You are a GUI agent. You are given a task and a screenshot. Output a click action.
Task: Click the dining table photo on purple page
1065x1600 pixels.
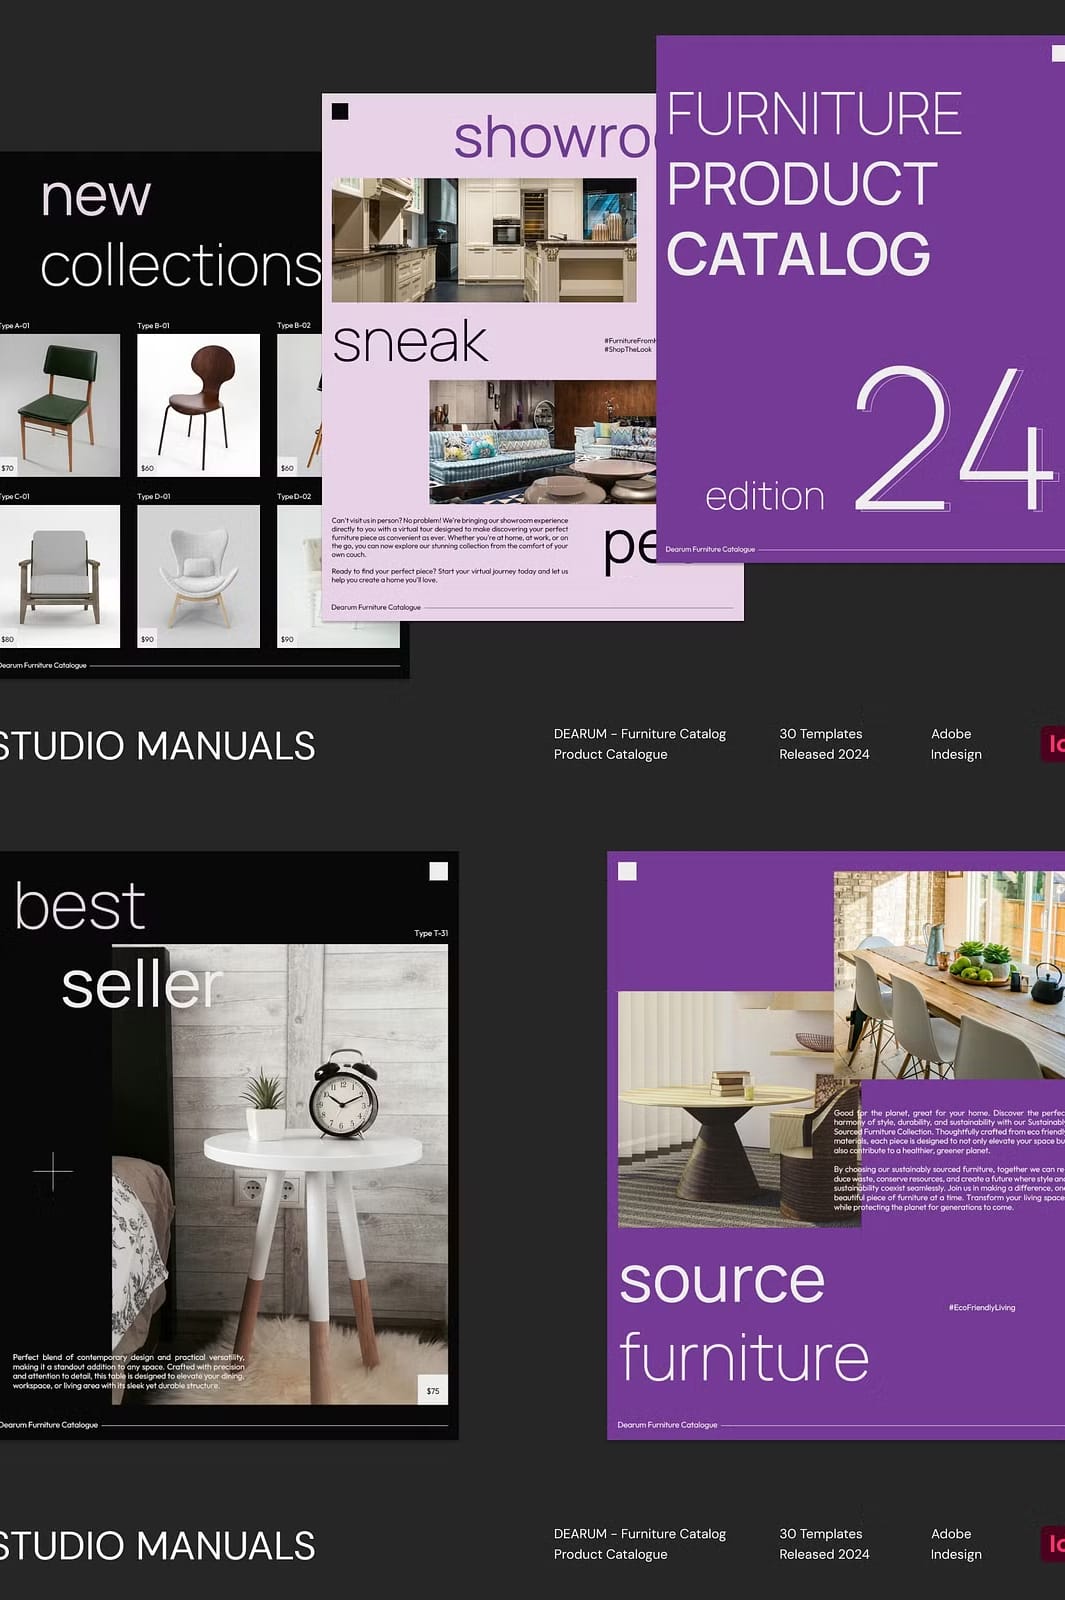[x=949, y=975]
